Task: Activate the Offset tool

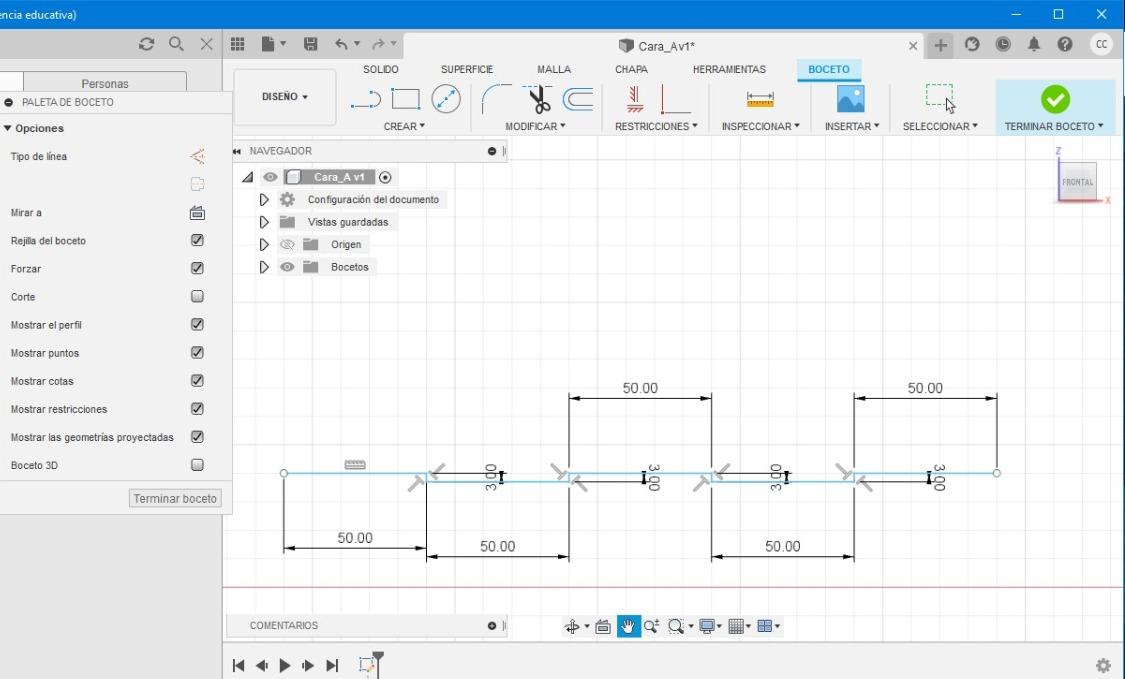Action: pos(578,99)
